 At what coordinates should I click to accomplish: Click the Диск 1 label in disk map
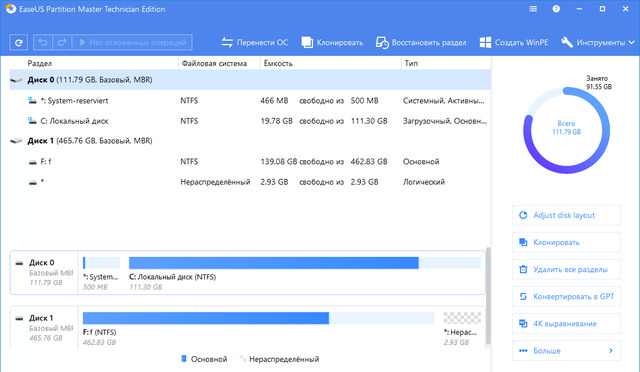[41, 318]
